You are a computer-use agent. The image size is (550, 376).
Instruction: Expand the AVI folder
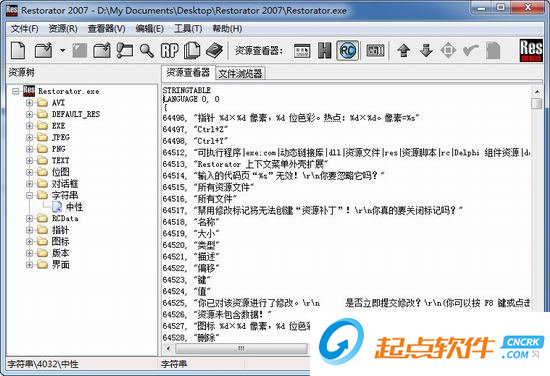pyautogui.click(x=29, y=103)
